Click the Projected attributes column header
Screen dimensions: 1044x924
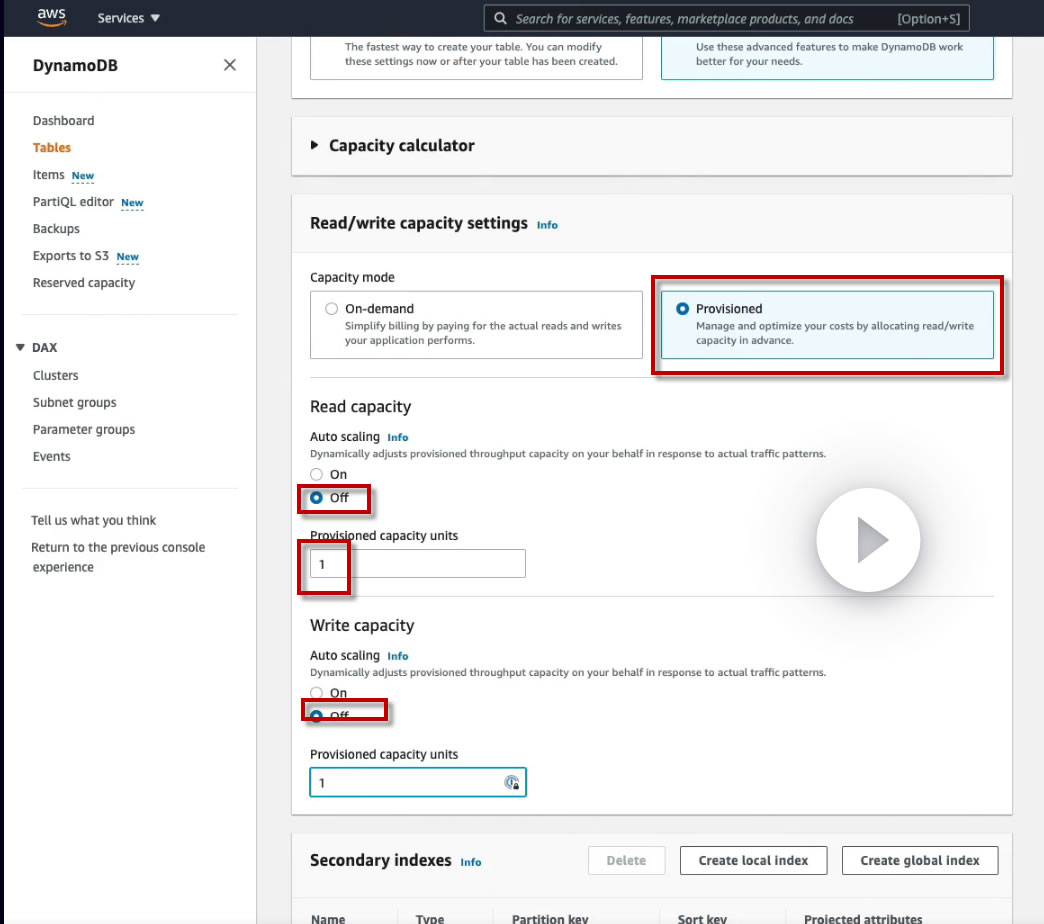click(x=863, y=918)
